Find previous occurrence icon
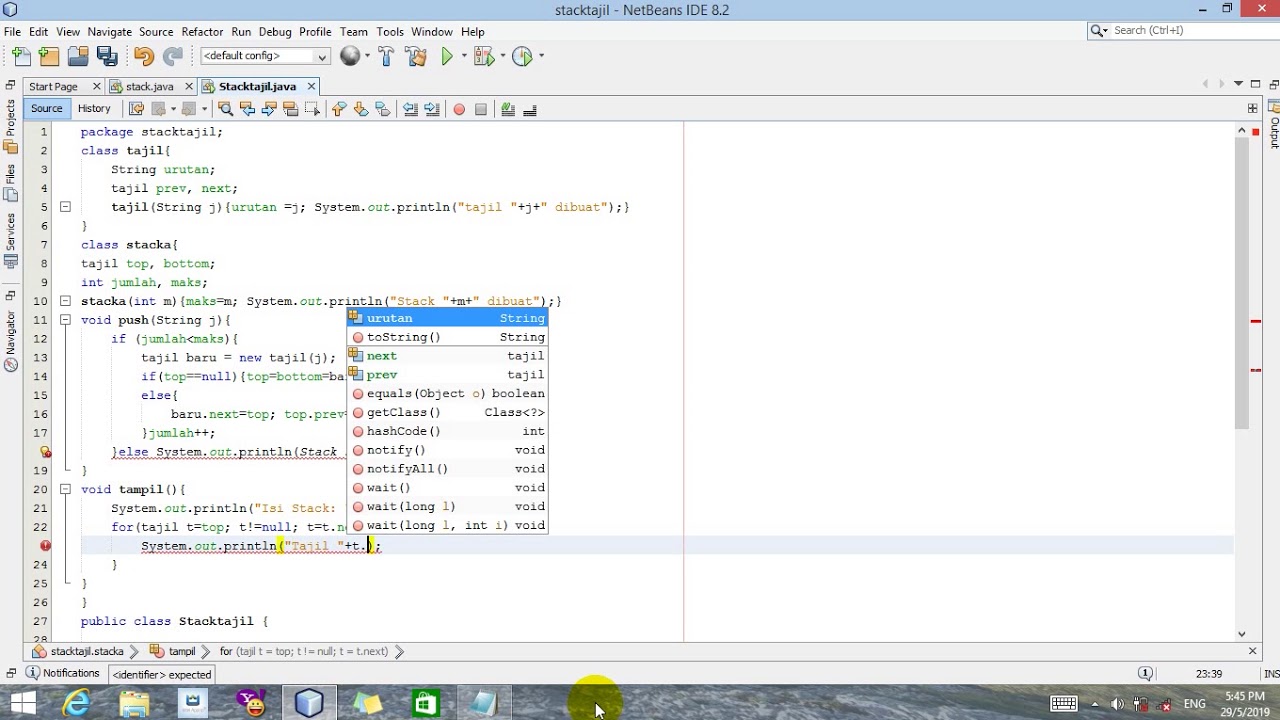1280x720 pixels. tap(247, 109)
